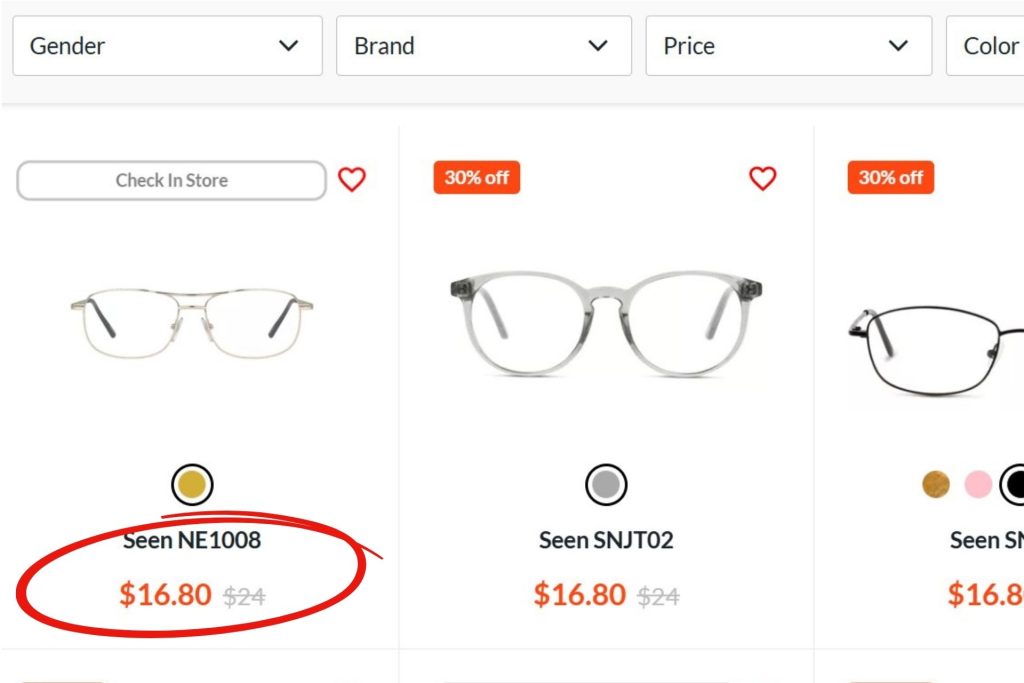Open the Seen SNJT02 product page
1024x683 pixels.
click(604, 540)
